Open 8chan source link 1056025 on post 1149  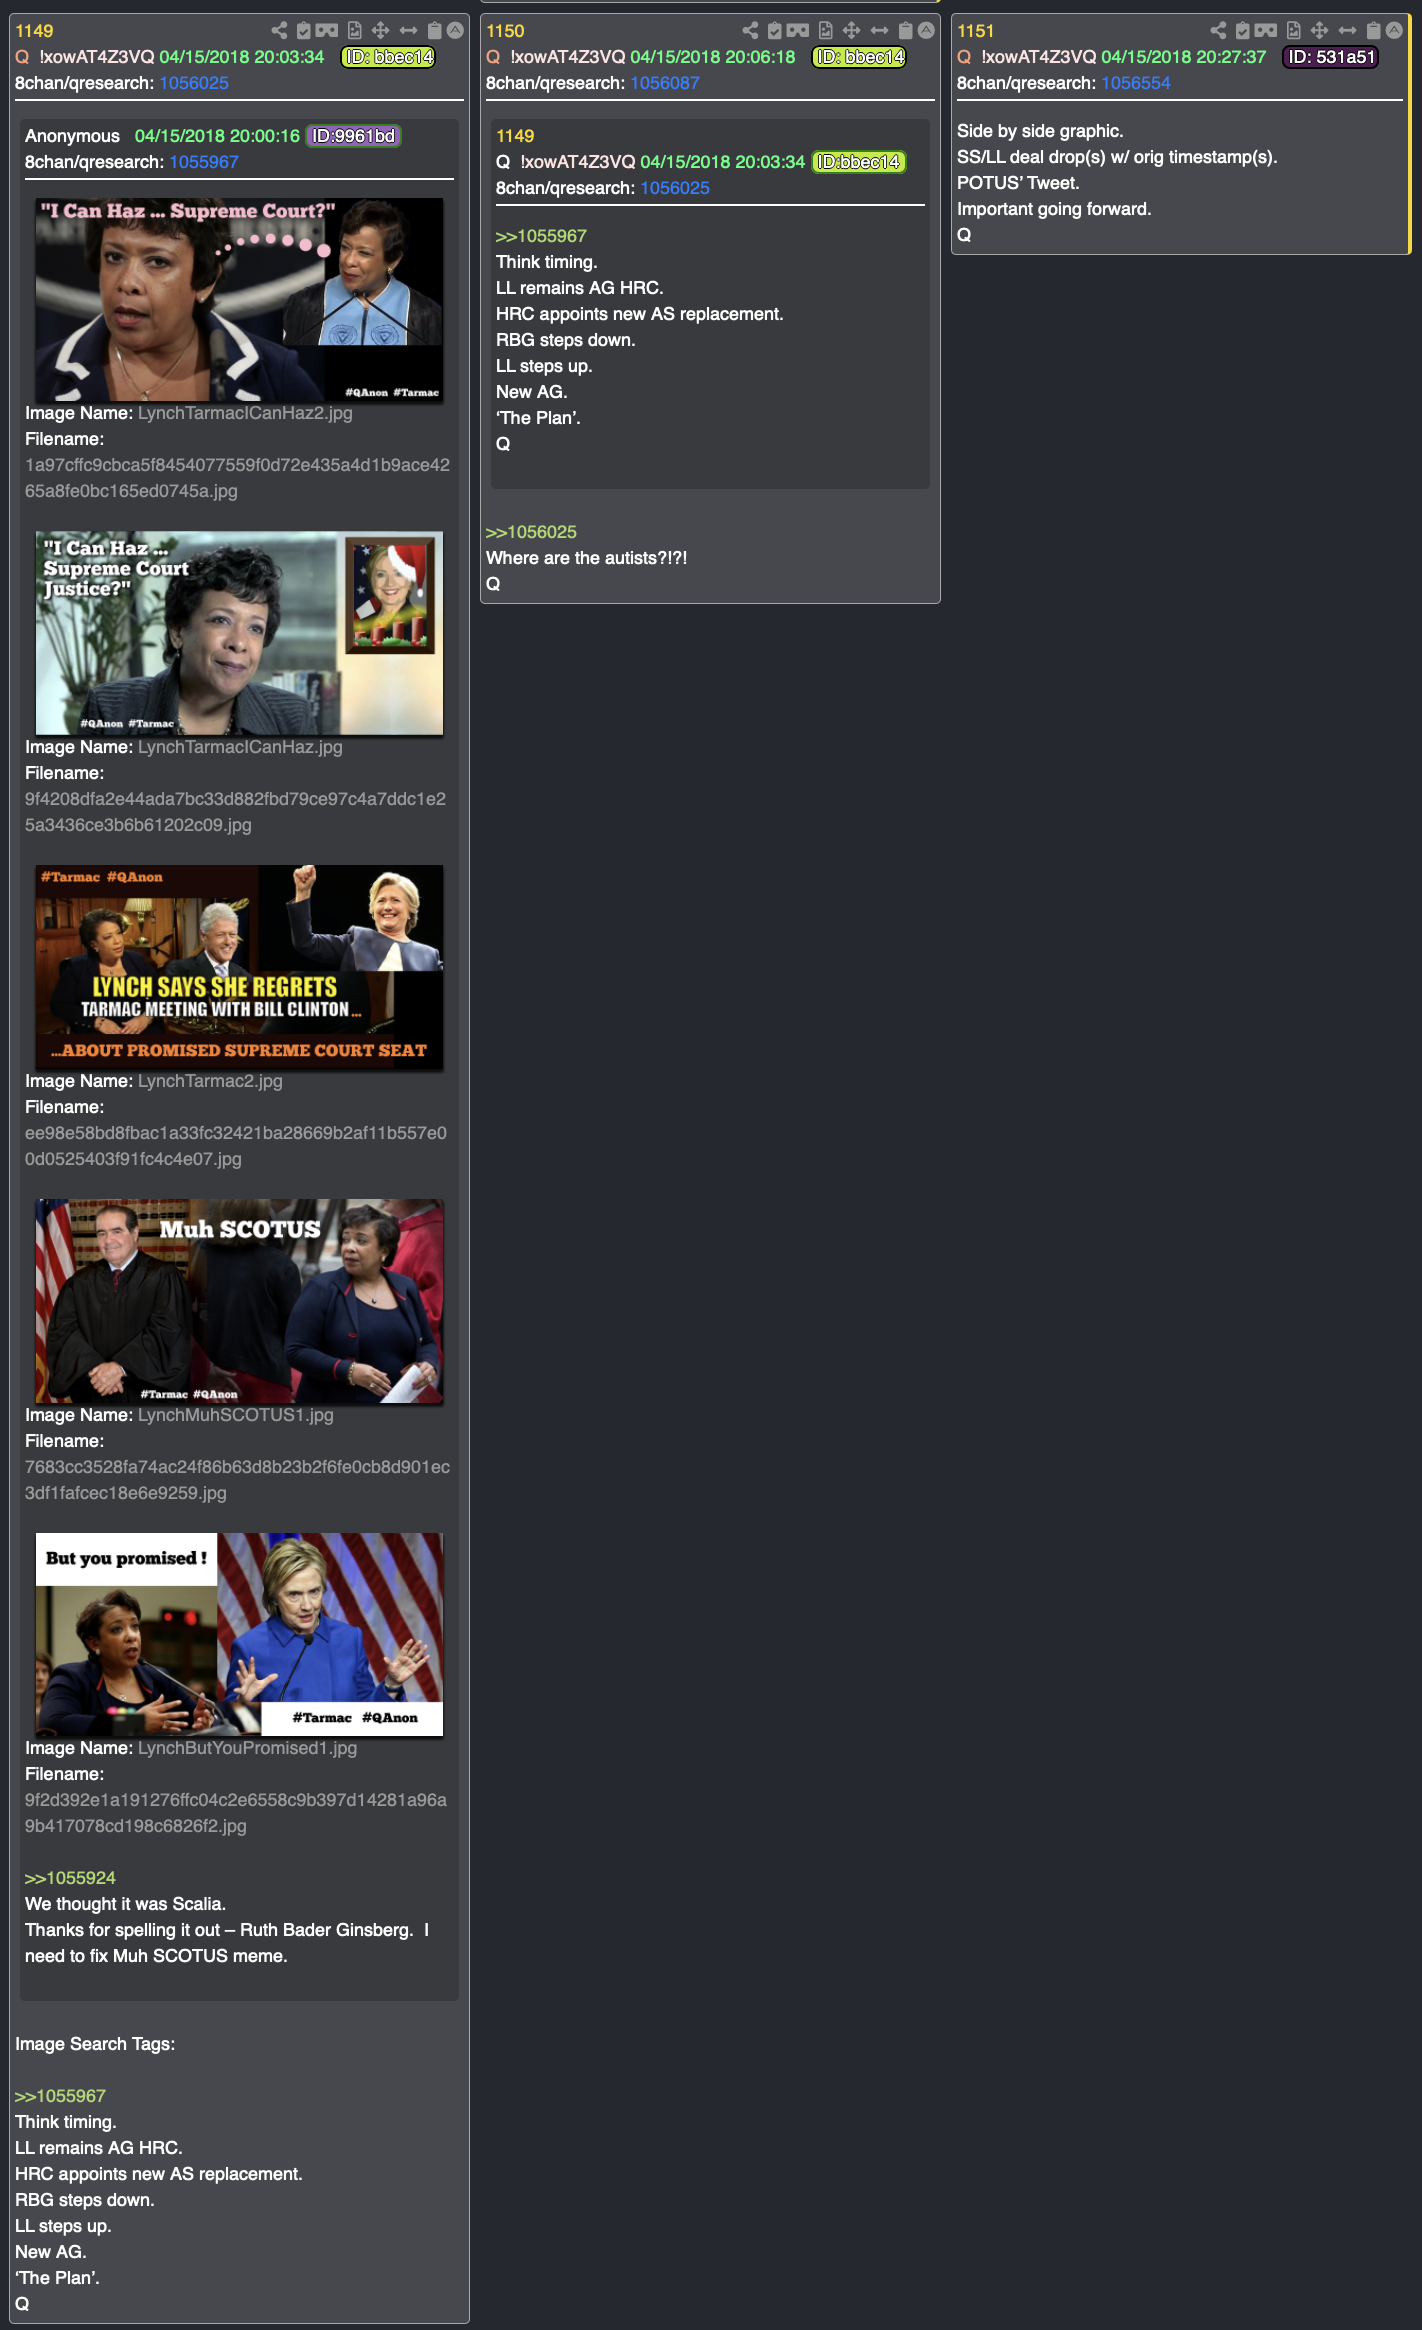[194, 83]
